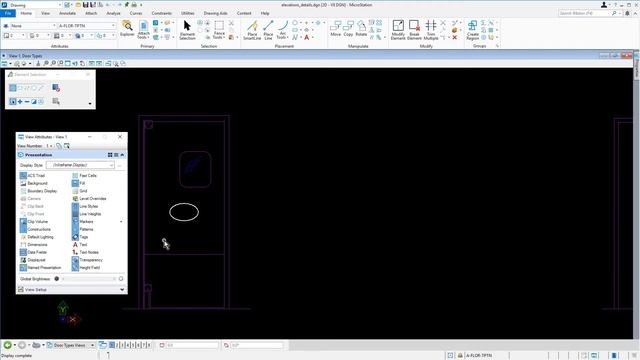
Task: Click the user account icon in title bar
Action: click(604, 5)
